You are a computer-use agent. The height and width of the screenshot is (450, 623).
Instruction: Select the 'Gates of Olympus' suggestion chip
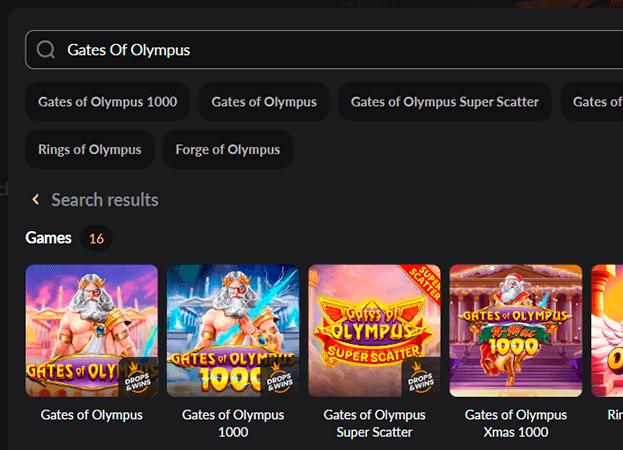click(264, 102)
